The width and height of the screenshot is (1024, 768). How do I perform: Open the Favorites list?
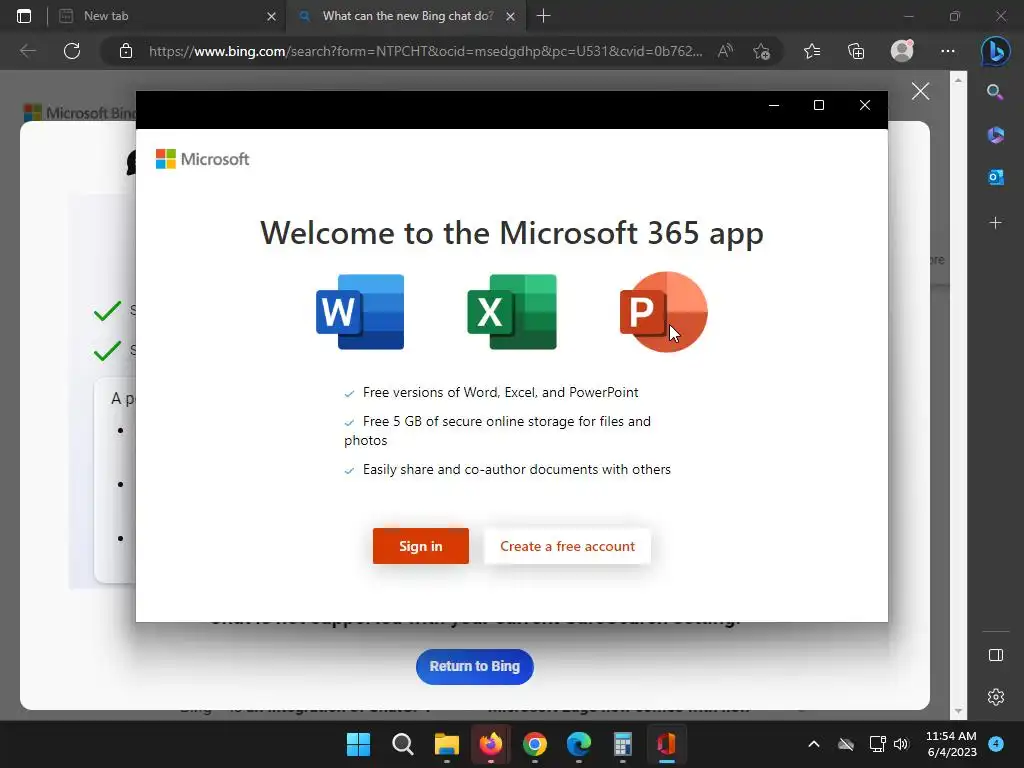[x=812, y=51]
